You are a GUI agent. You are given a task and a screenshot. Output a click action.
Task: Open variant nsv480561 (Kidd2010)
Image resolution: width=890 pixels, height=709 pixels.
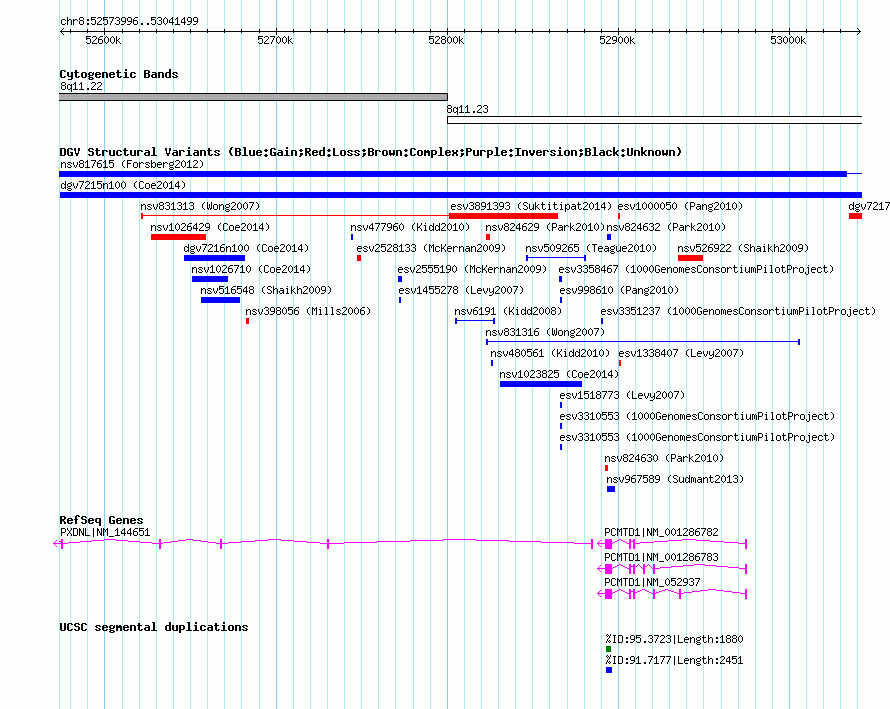click(550, 353)
